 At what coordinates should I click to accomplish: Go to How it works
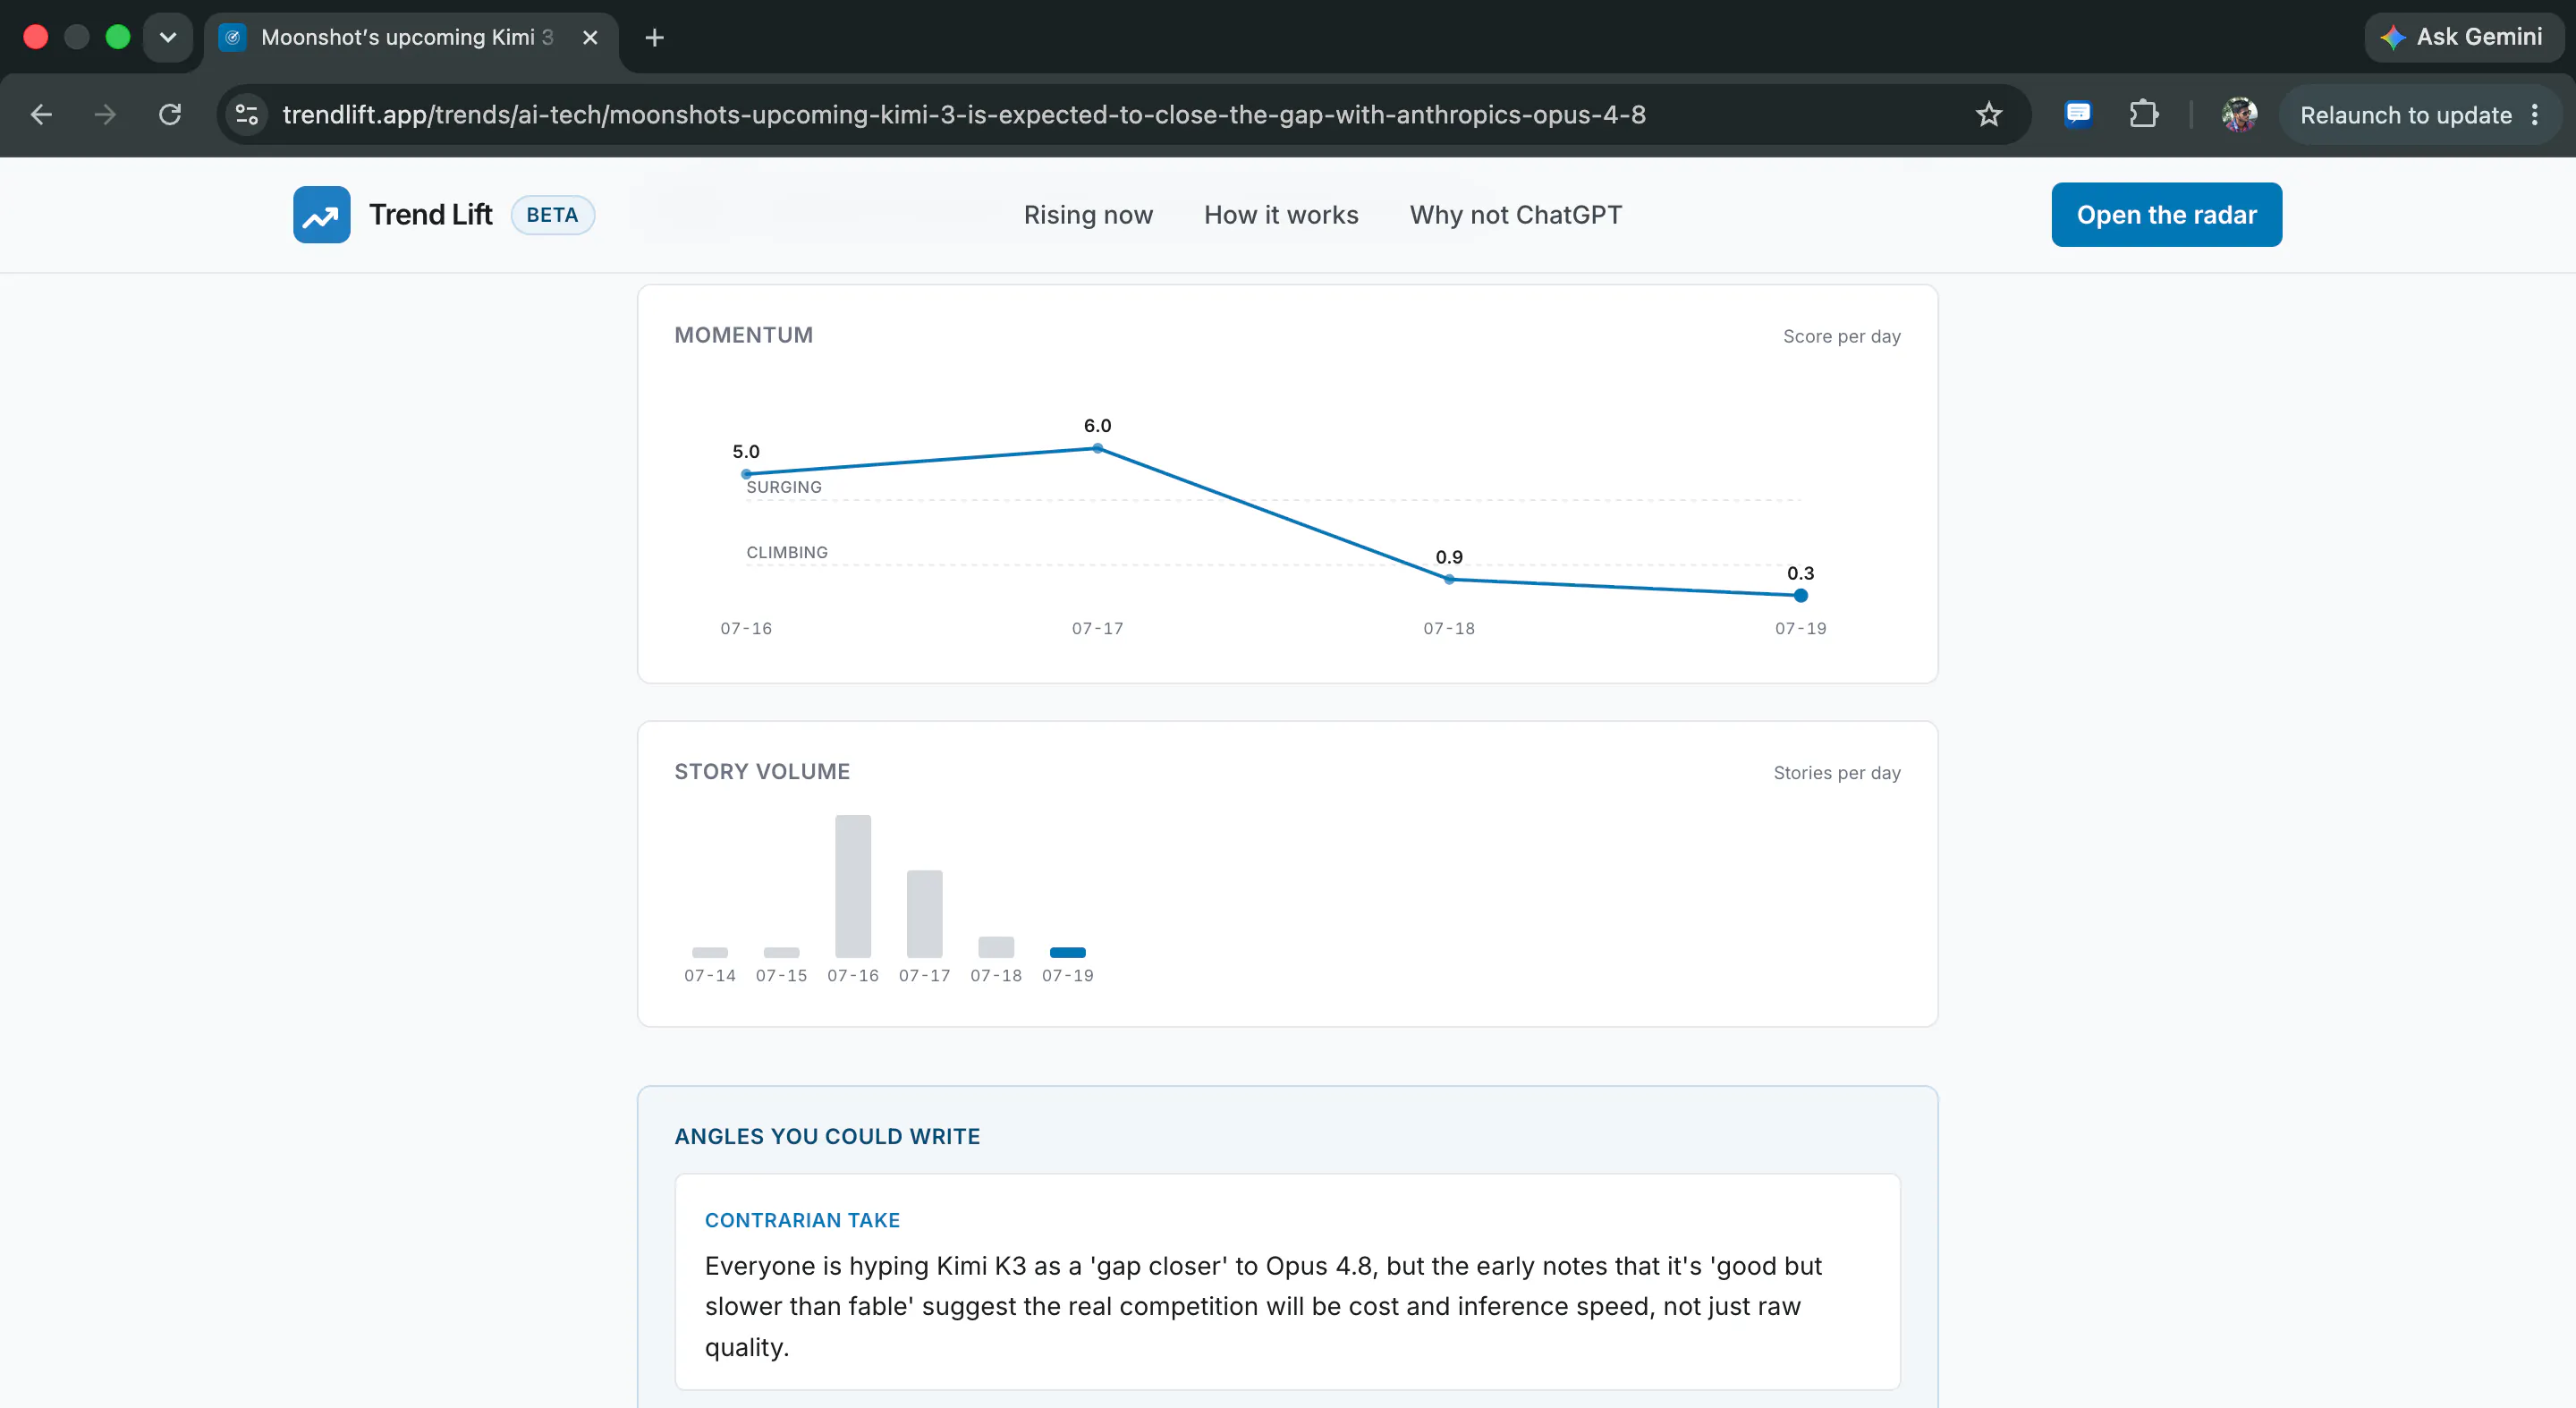coord(1281,215)
